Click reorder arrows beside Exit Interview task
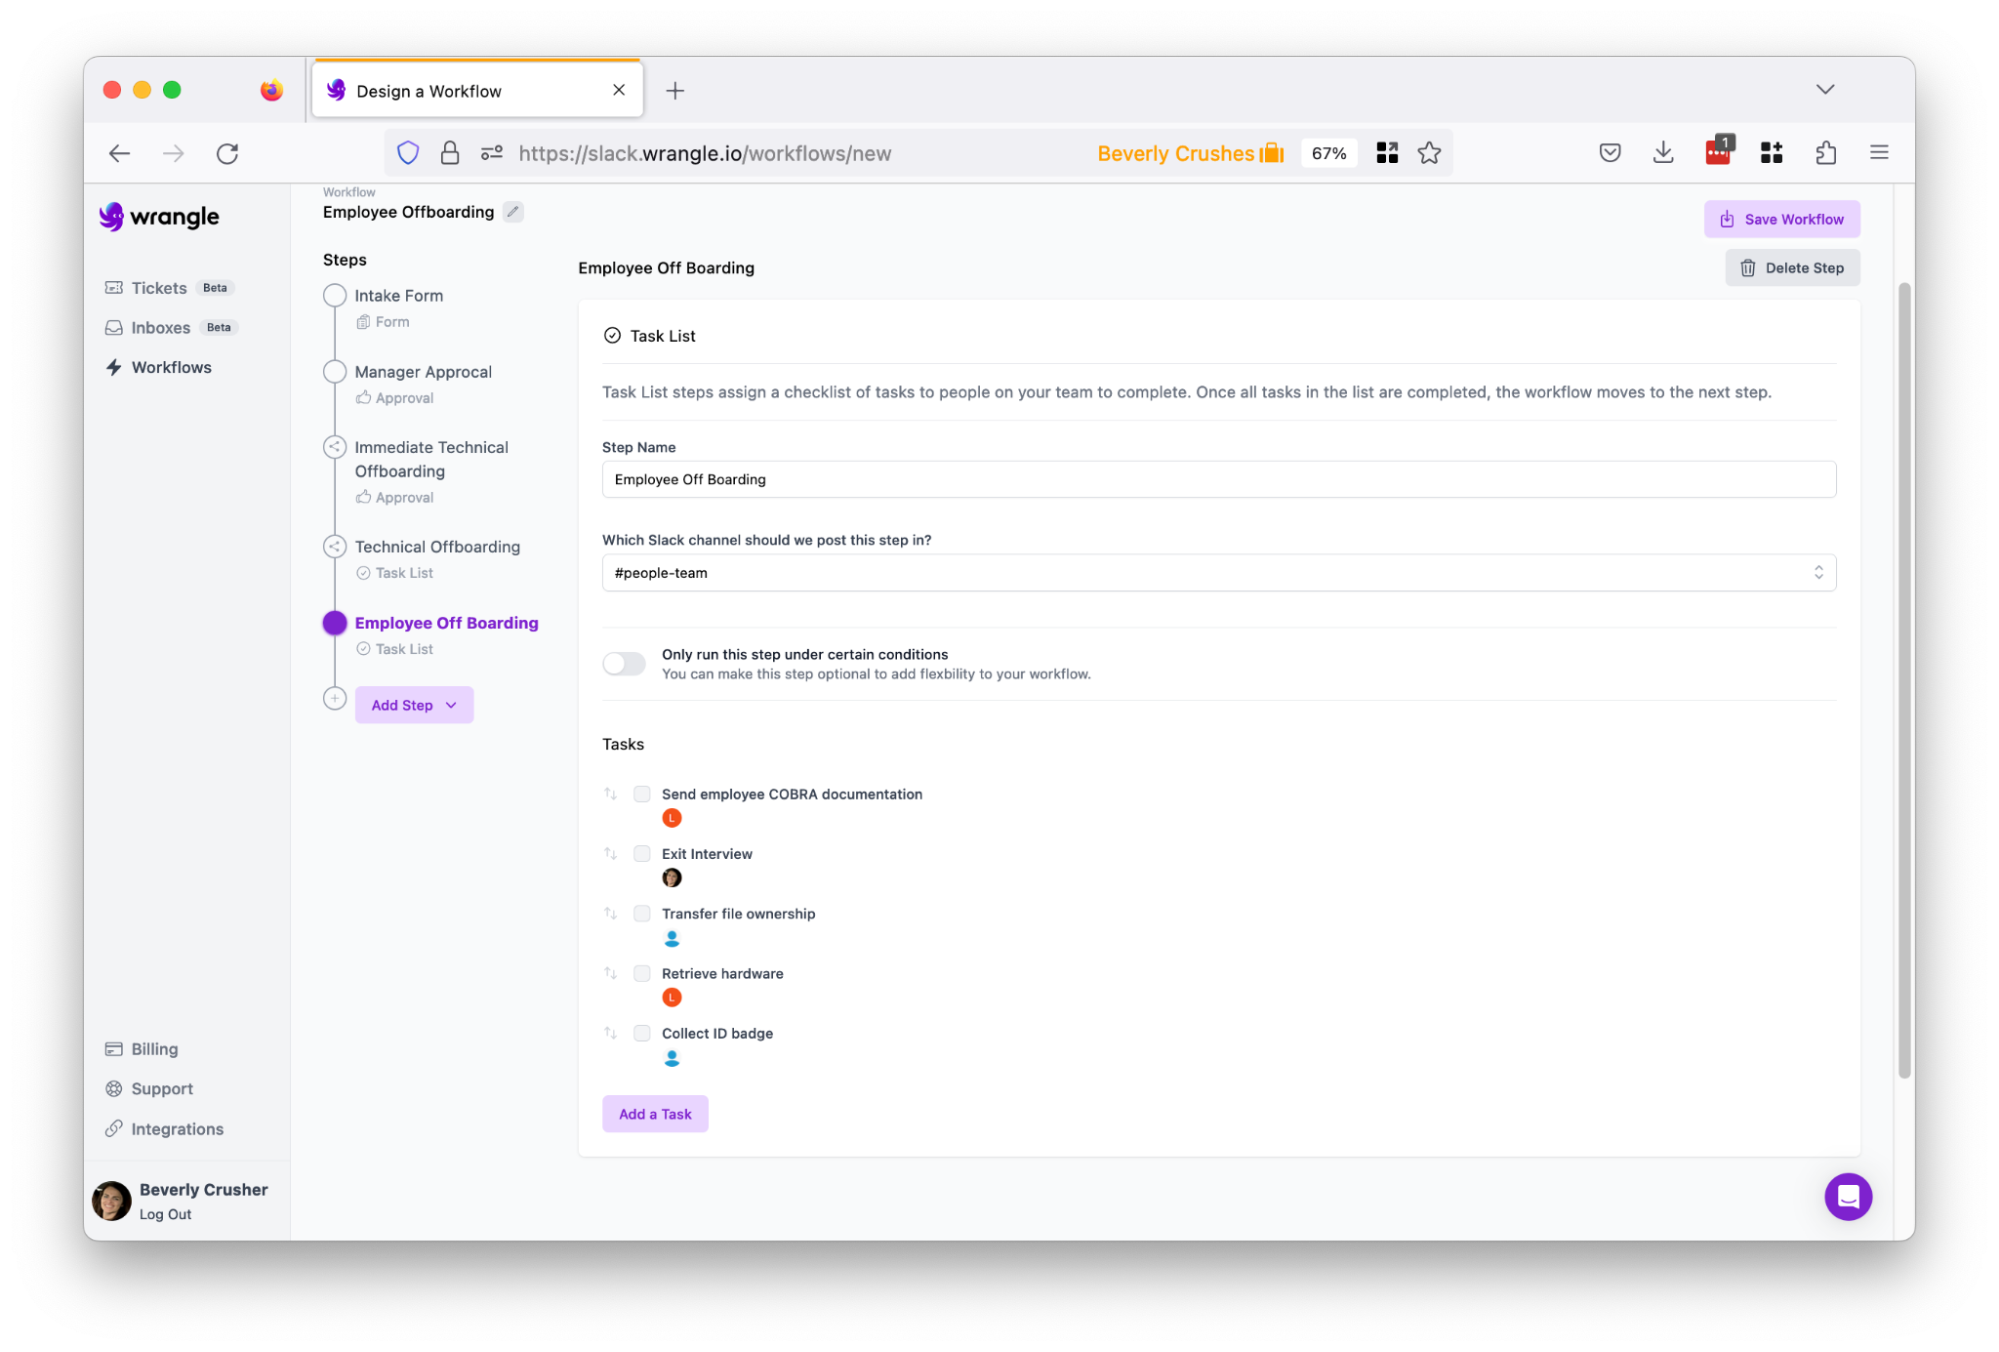 [x=610, y=854]
